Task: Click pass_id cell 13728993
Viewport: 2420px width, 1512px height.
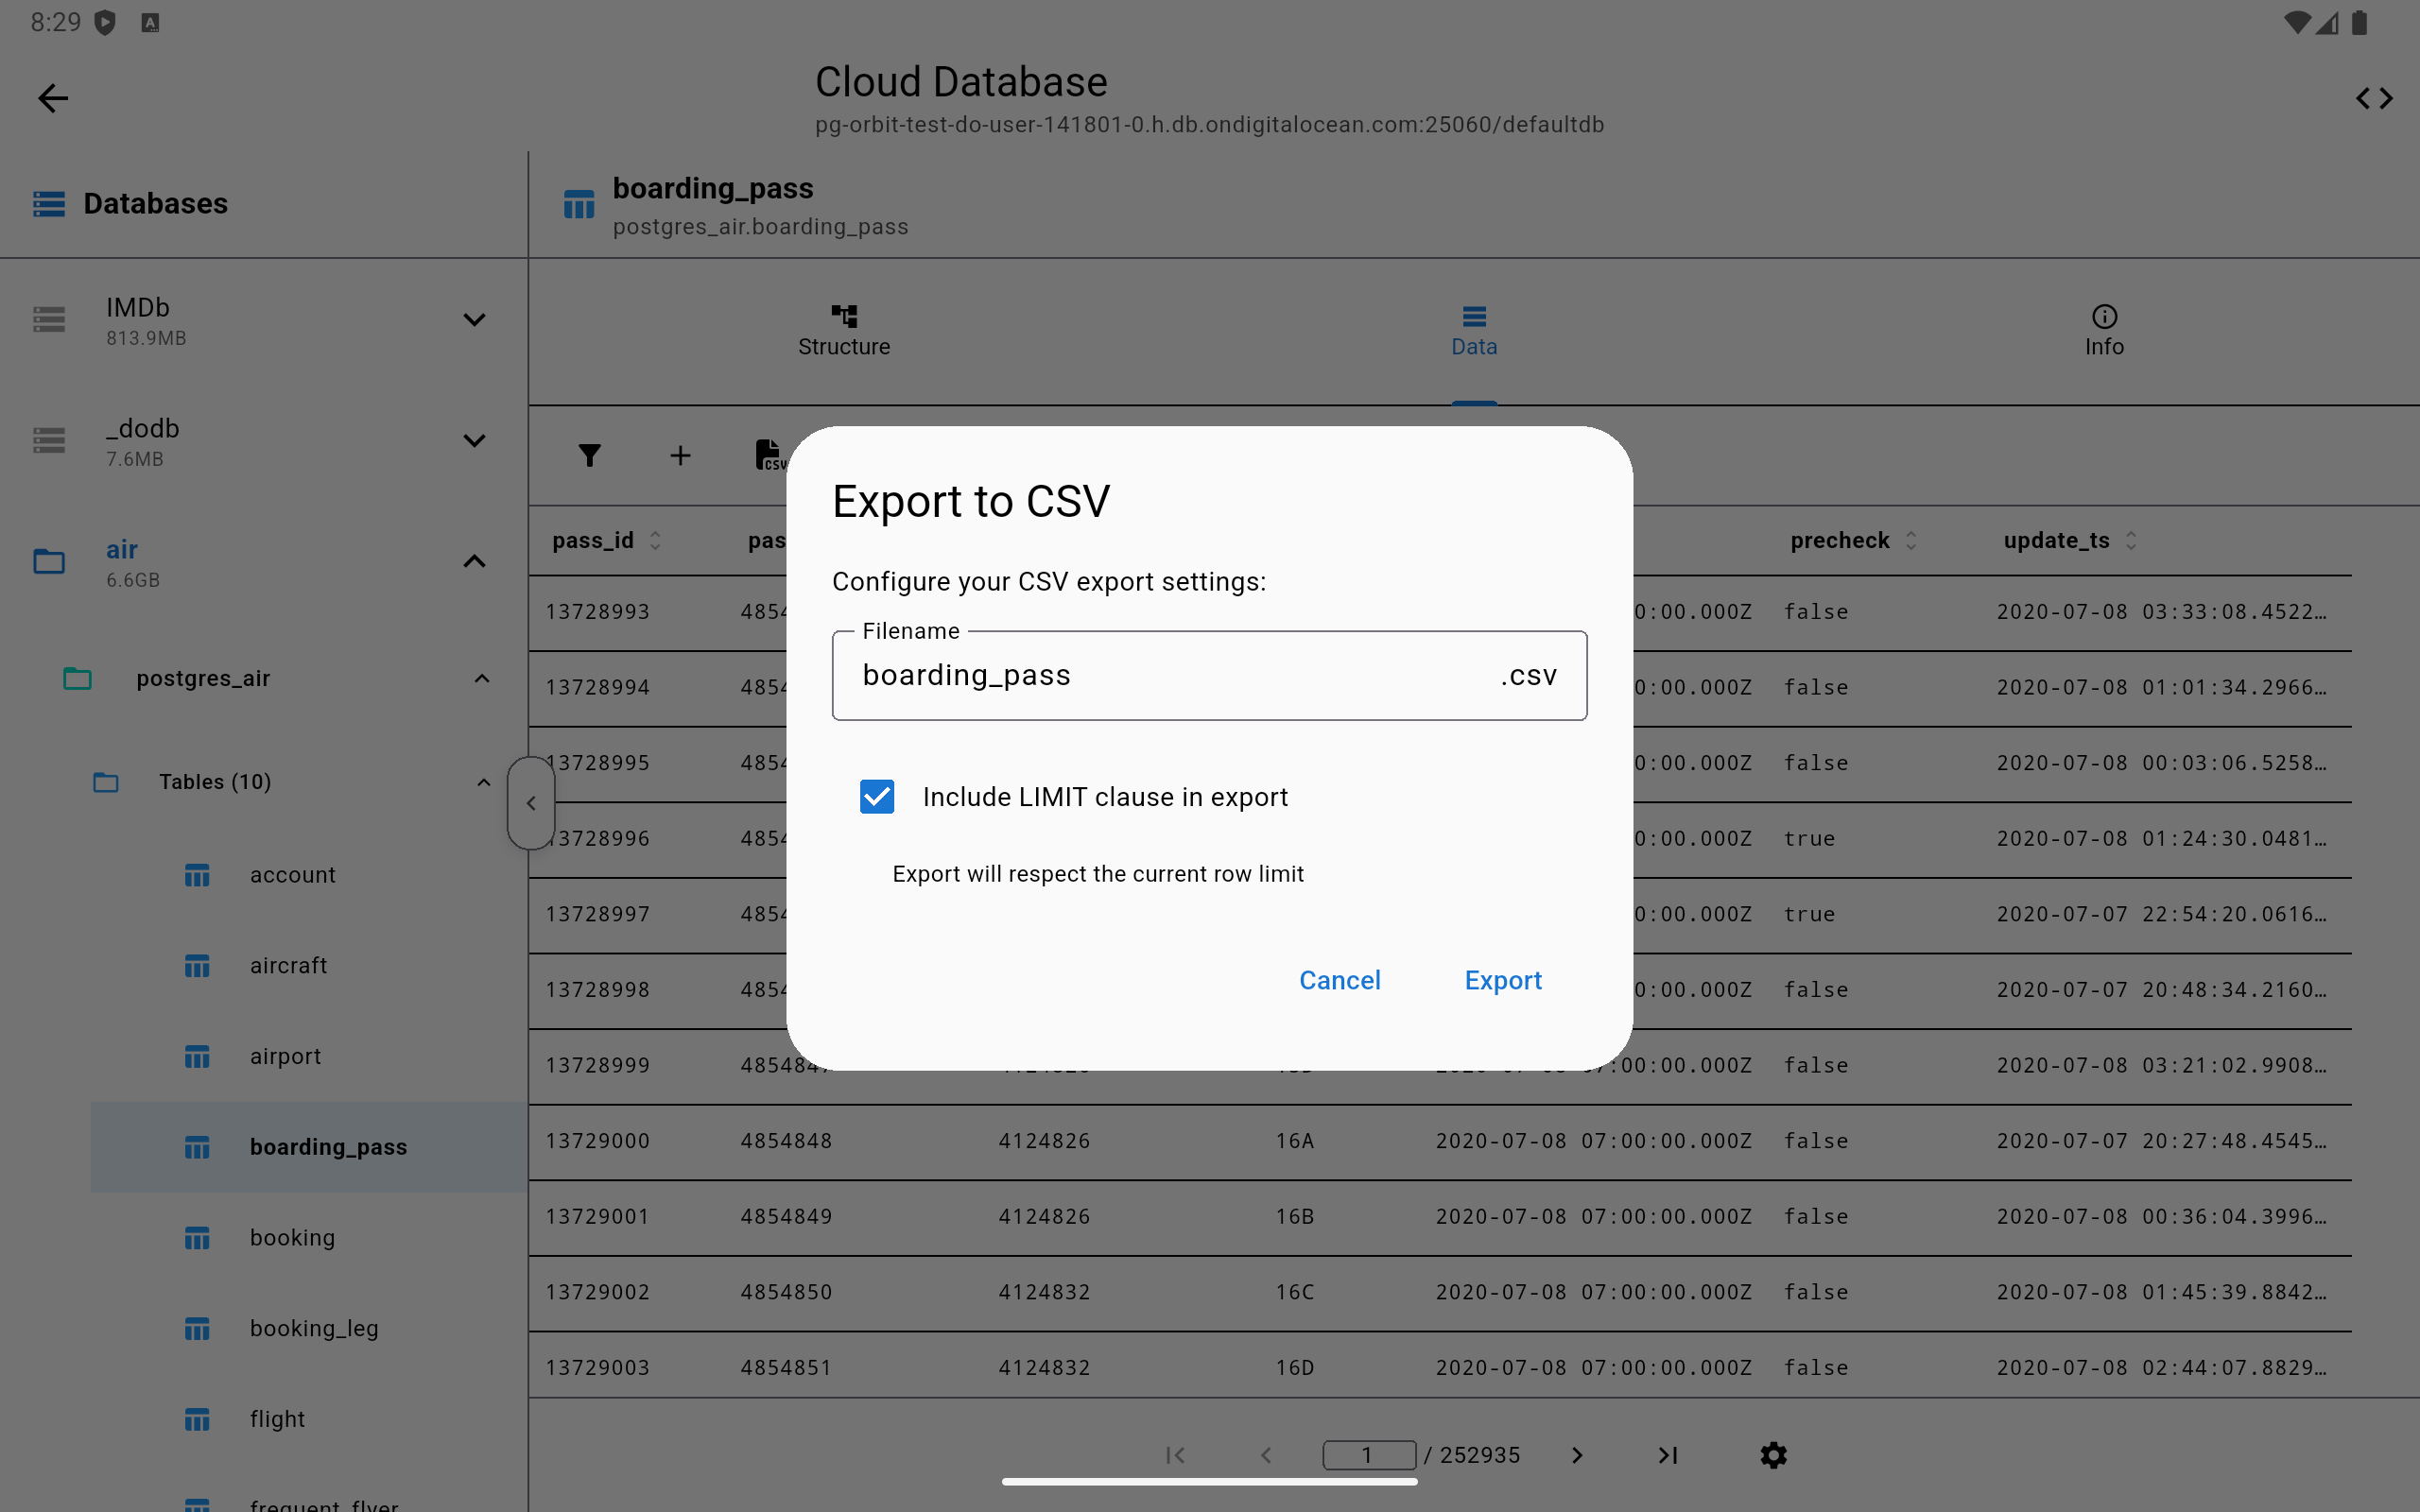Action: 598,612
